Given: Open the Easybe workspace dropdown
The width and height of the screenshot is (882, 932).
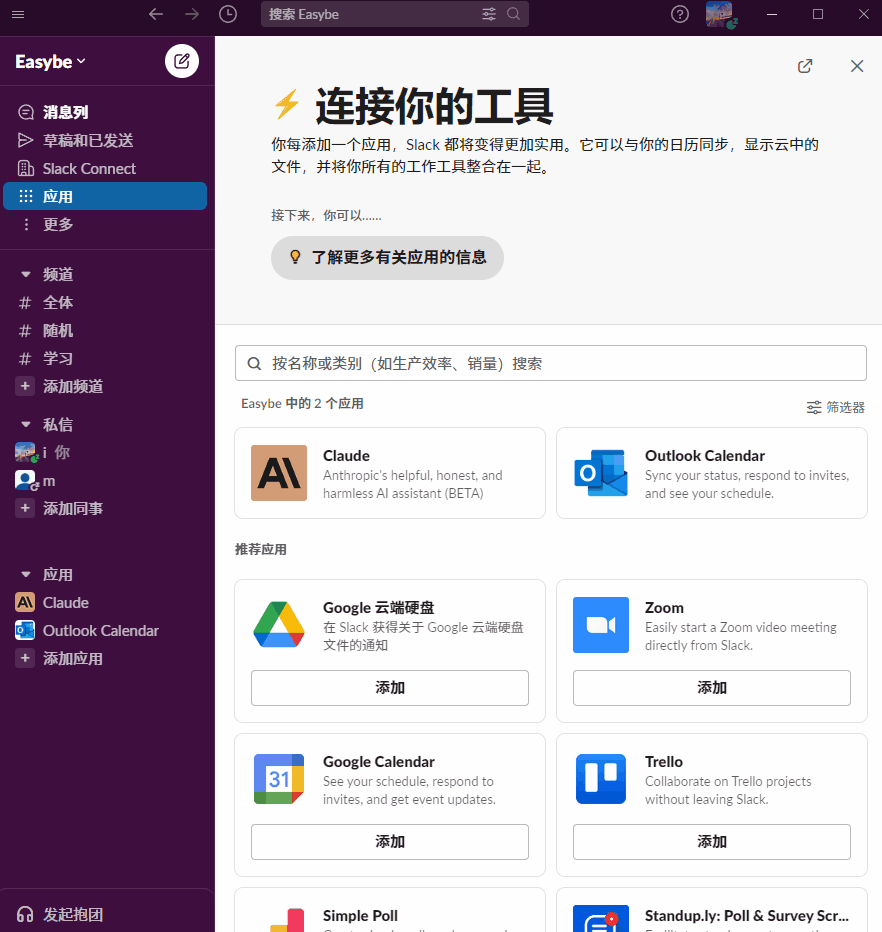Looking at the screenshot, I should pyautogui.click(x=51, y=62).
